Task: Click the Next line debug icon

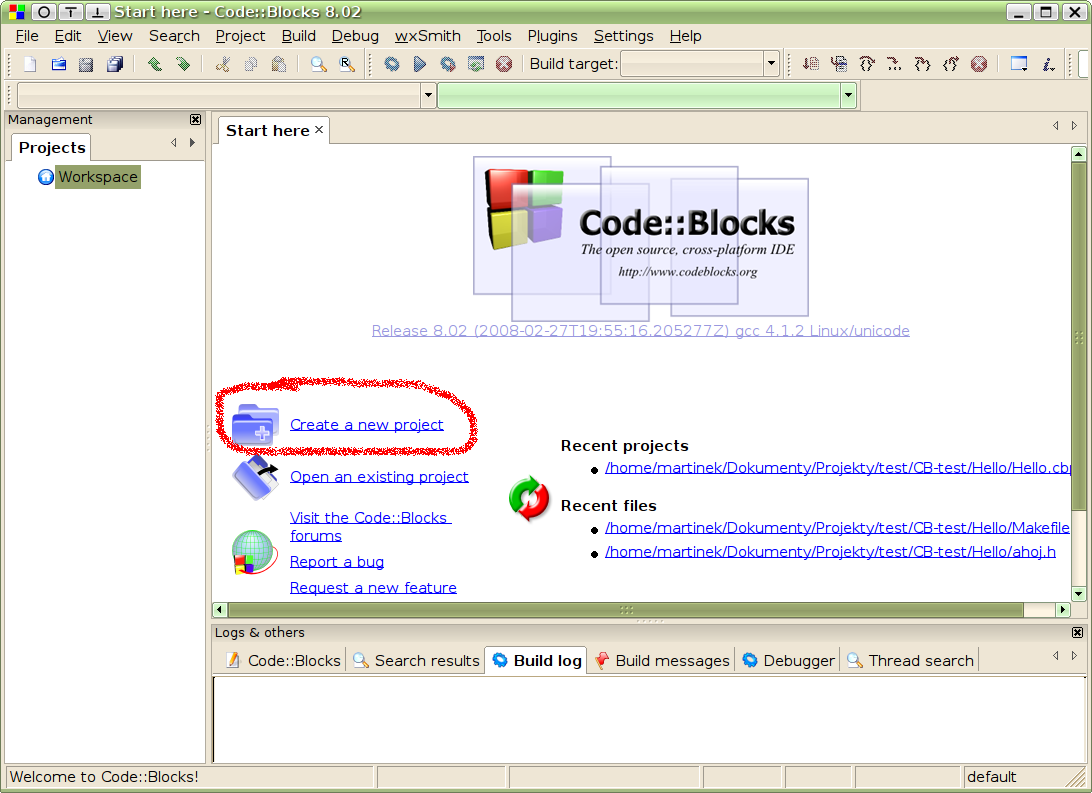Action: coord(867,64)
